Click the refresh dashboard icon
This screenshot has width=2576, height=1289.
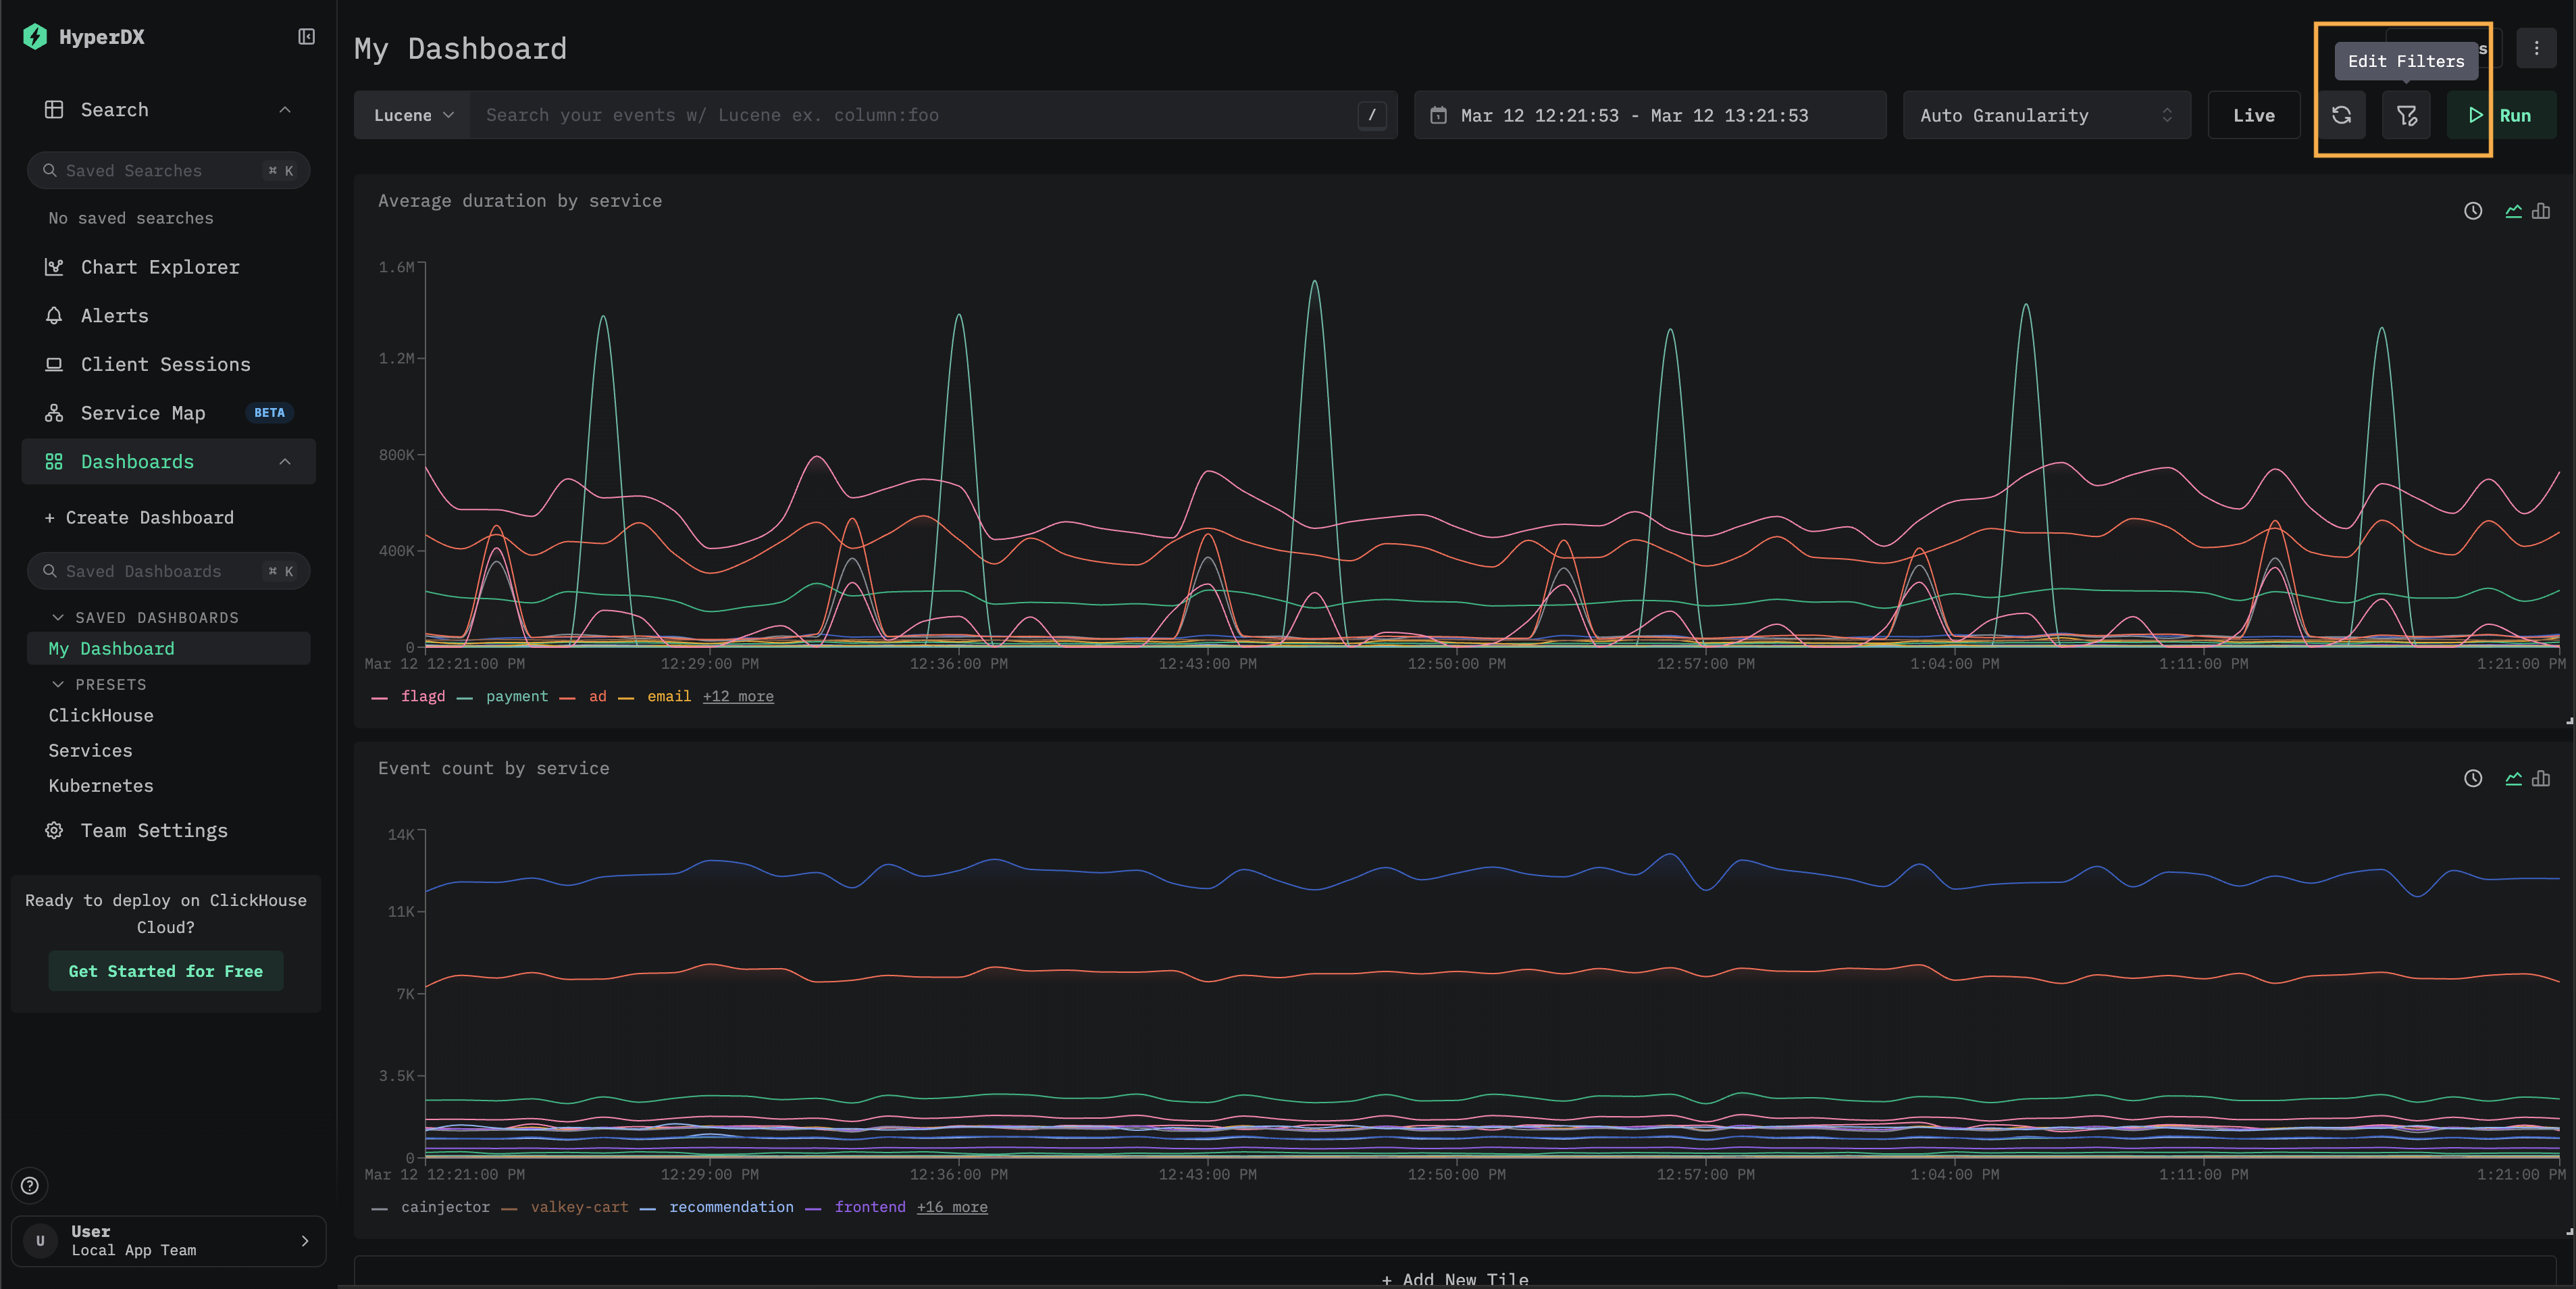tap(2341, 116)
